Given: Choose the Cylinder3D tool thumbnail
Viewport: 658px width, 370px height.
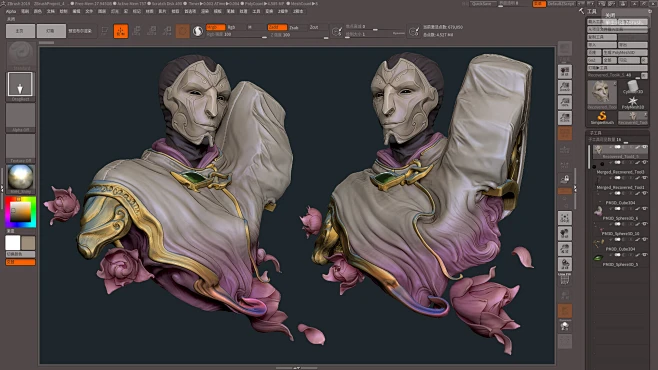Looking at the screenshot, I should [x=633, y=87].
